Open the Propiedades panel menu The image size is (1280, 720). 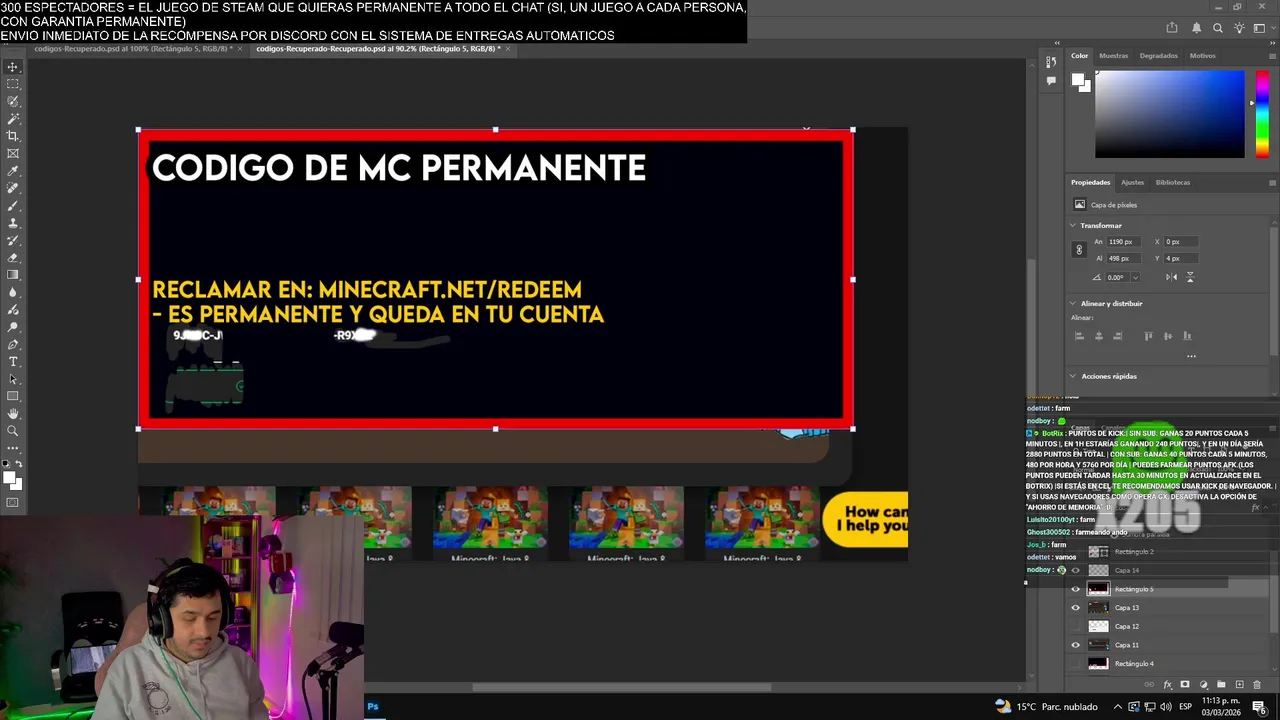tap(1272, 183)
